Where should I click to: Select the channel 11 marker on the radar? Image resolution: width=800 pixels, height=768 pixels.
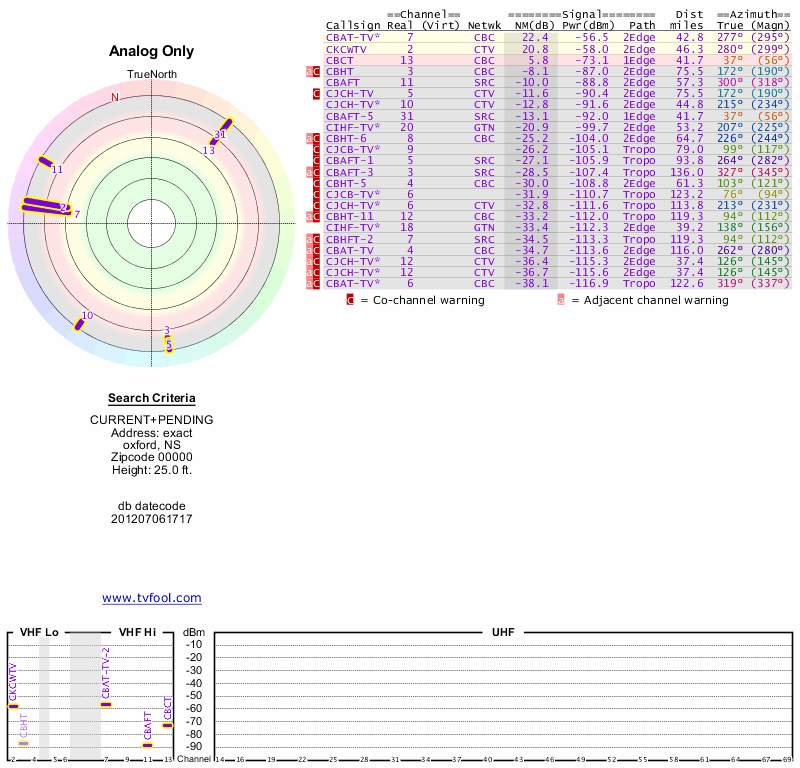(x=45, y=161)
